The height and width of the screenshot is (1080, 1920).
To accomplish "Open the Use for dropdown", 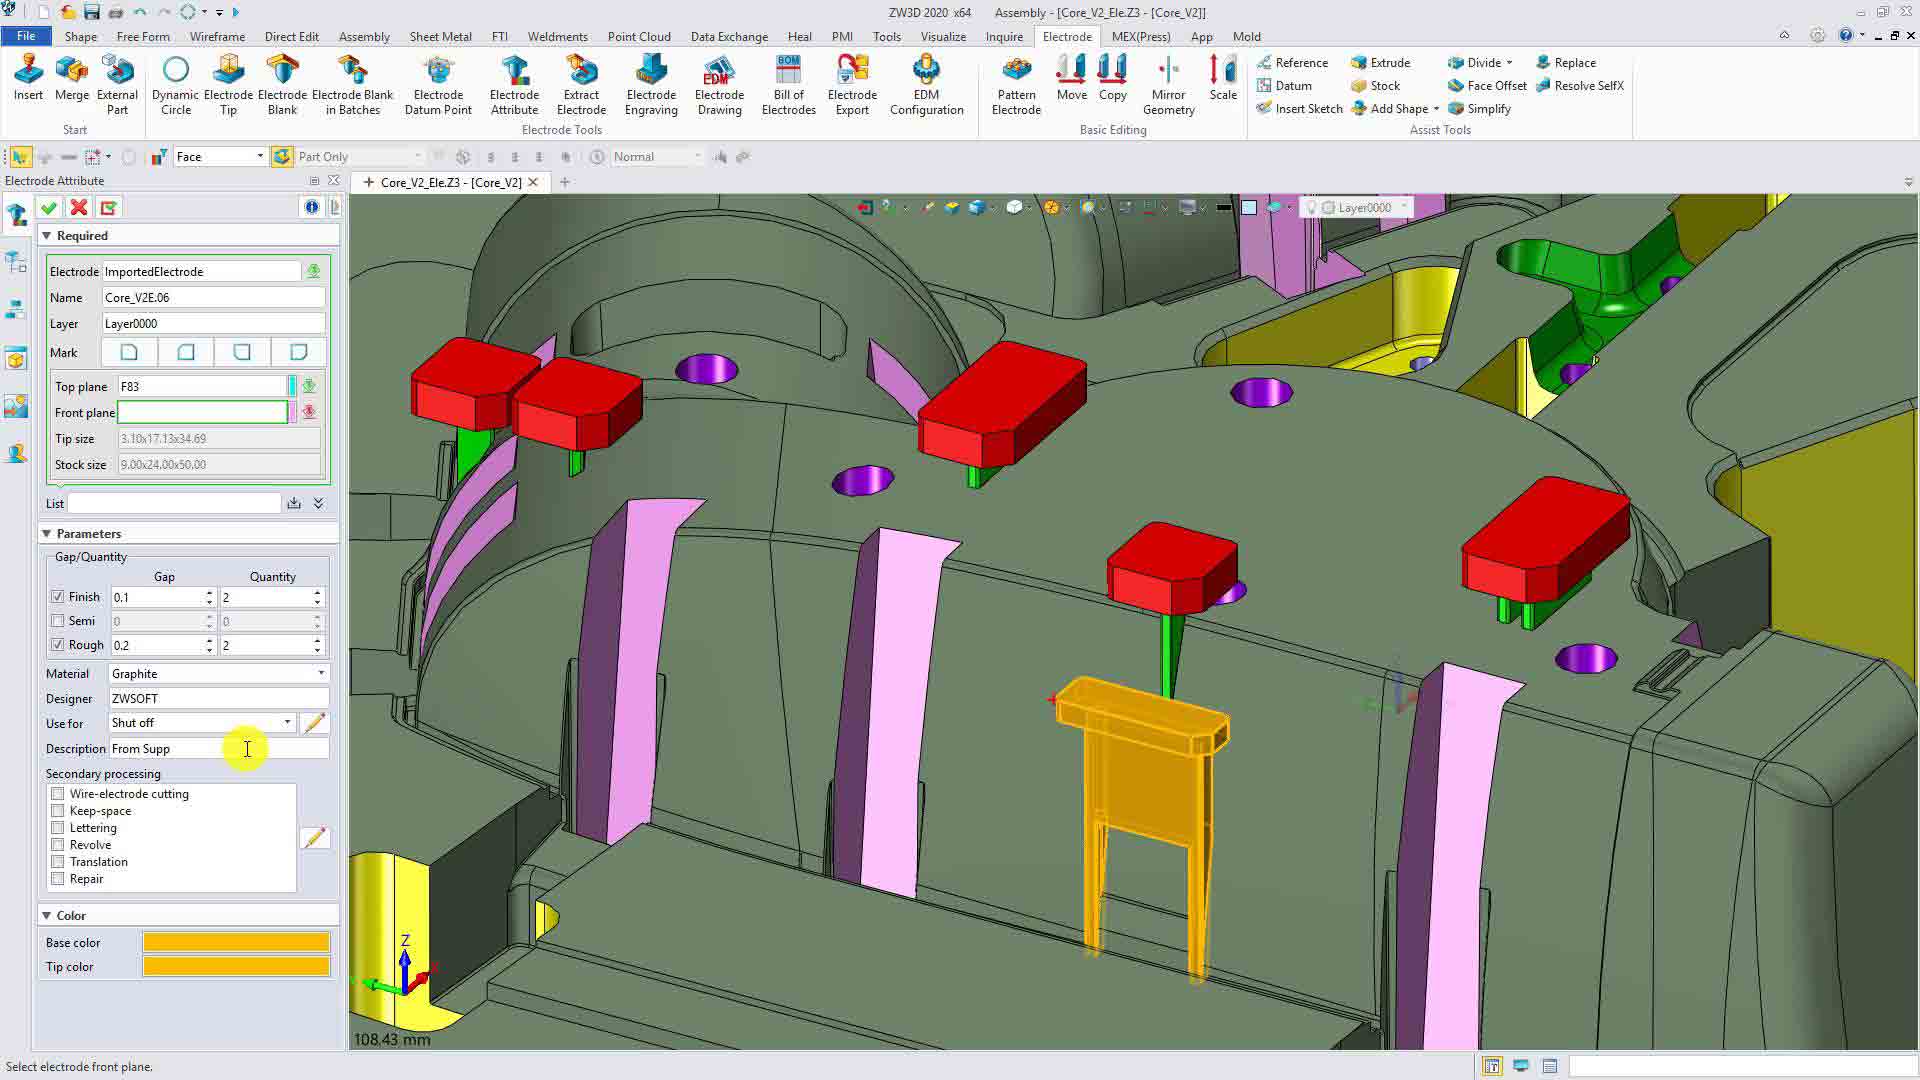I will click(x=287, y=723).
